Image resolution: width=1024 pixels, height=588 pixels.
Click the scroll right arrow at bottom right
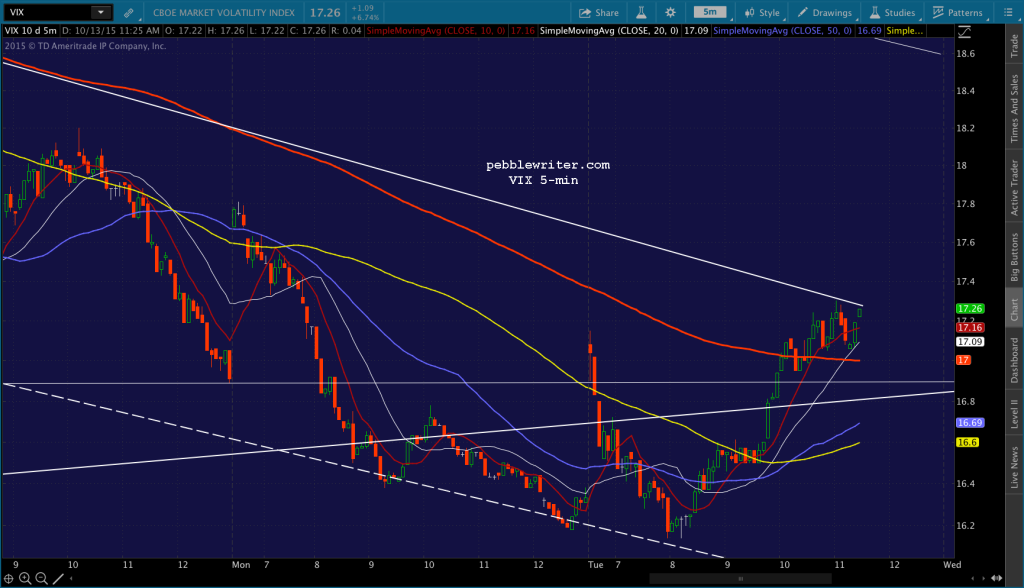(x=984, y=578)
